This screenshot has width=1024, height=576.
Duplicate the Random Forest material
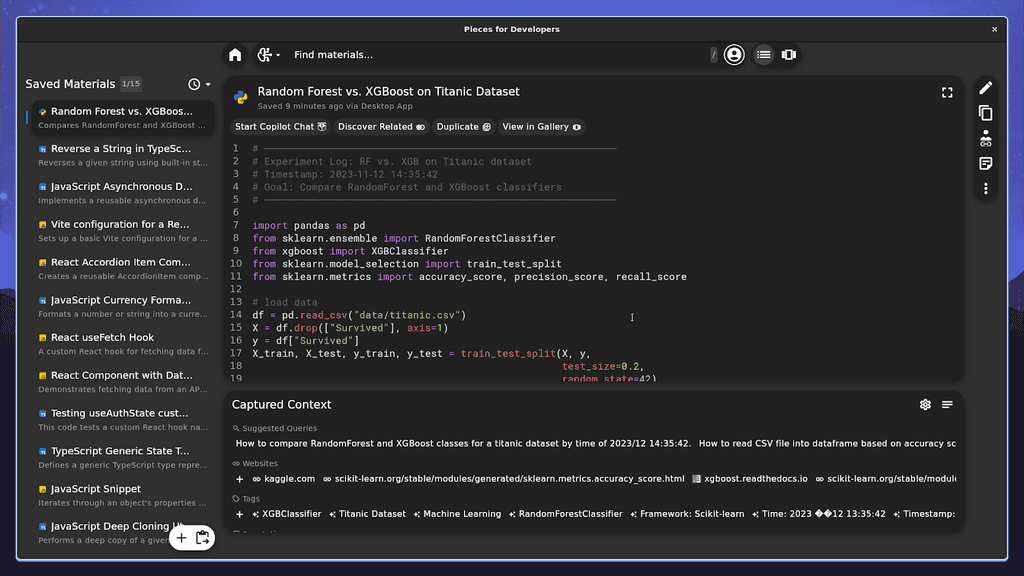(463, 127)
